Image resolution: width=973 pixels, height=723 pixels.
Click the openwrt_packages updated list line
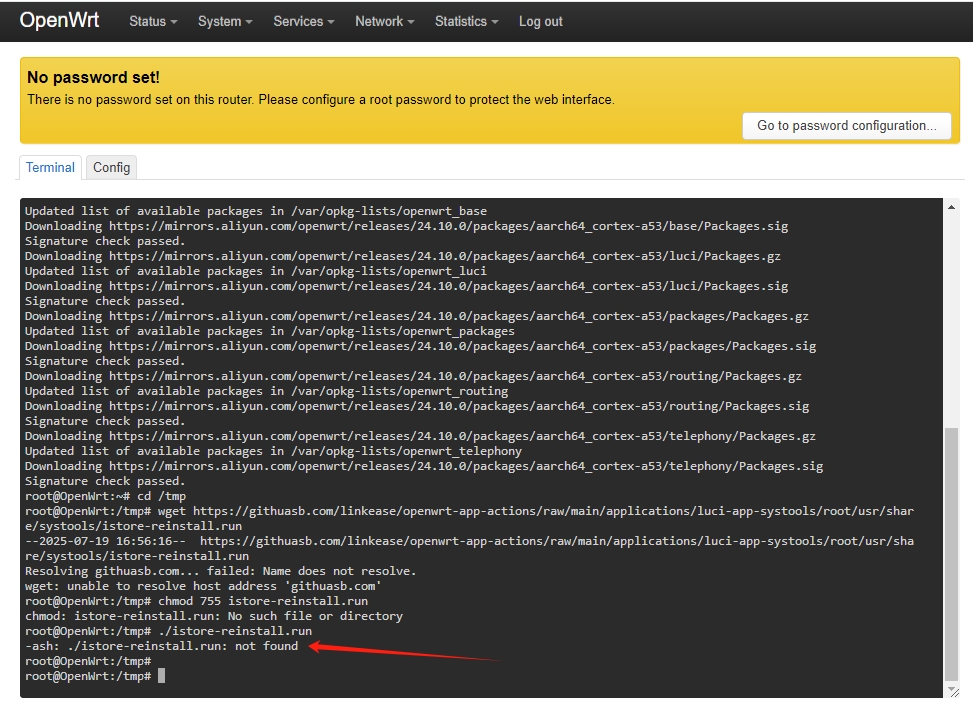click(269, 331)
